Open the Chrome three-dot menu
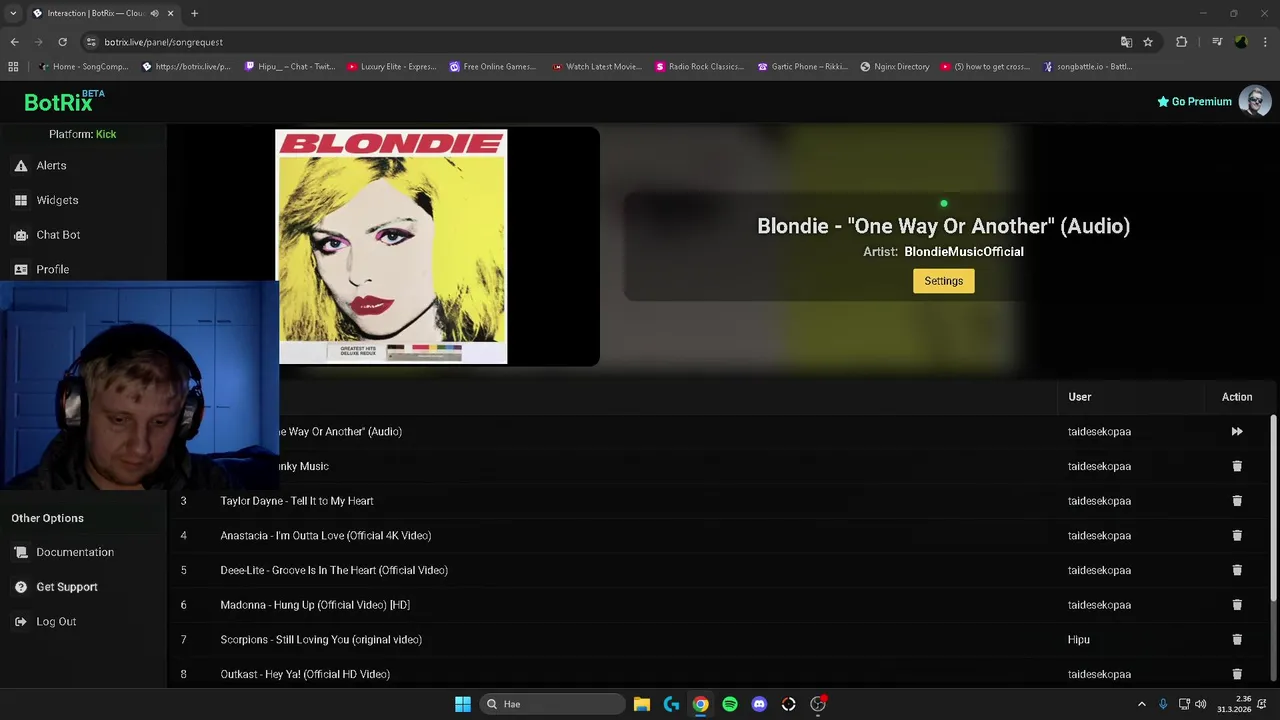The width and height of the screenshot is (1280, 720). pos(1266,42)
